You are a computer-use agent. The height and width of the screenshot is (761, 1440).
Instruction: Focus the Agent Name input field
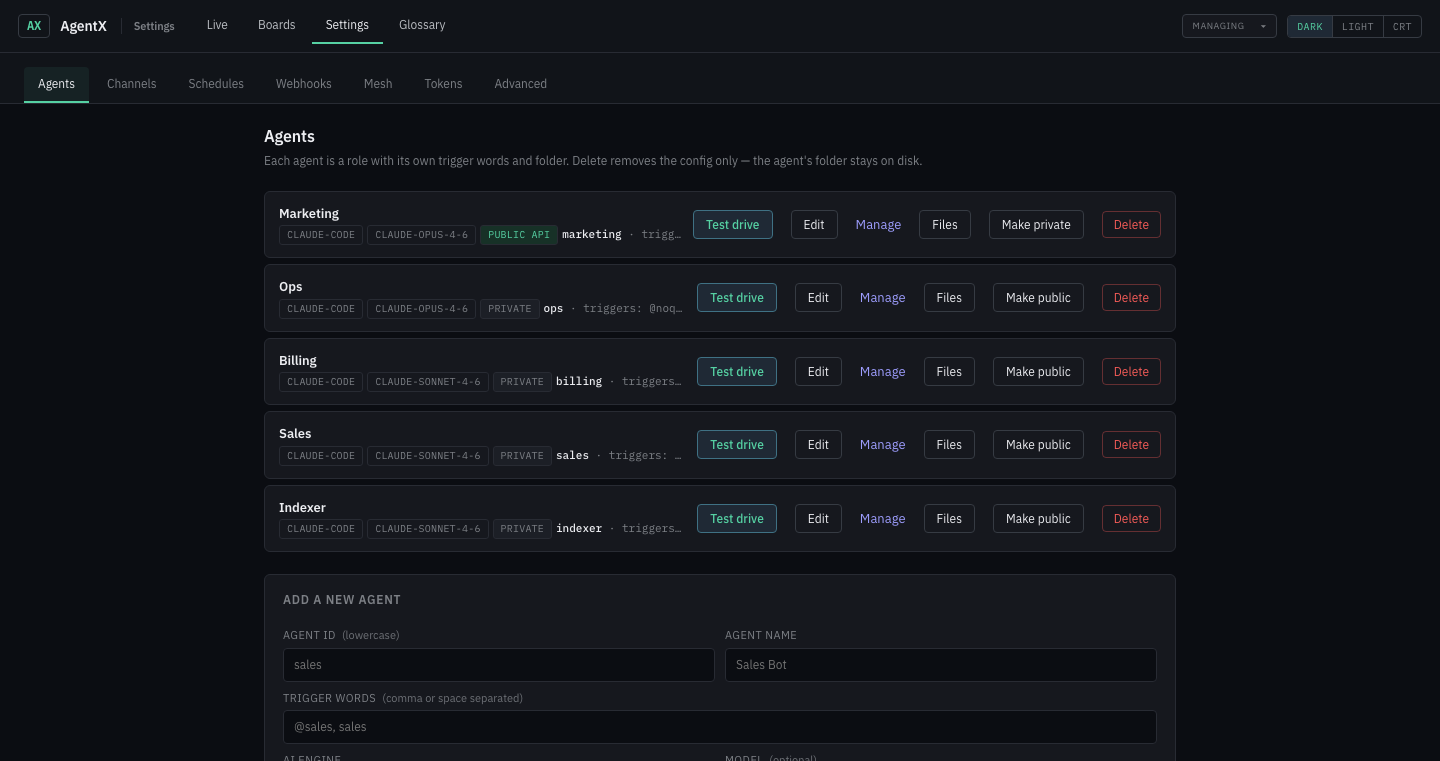(941, 665)
